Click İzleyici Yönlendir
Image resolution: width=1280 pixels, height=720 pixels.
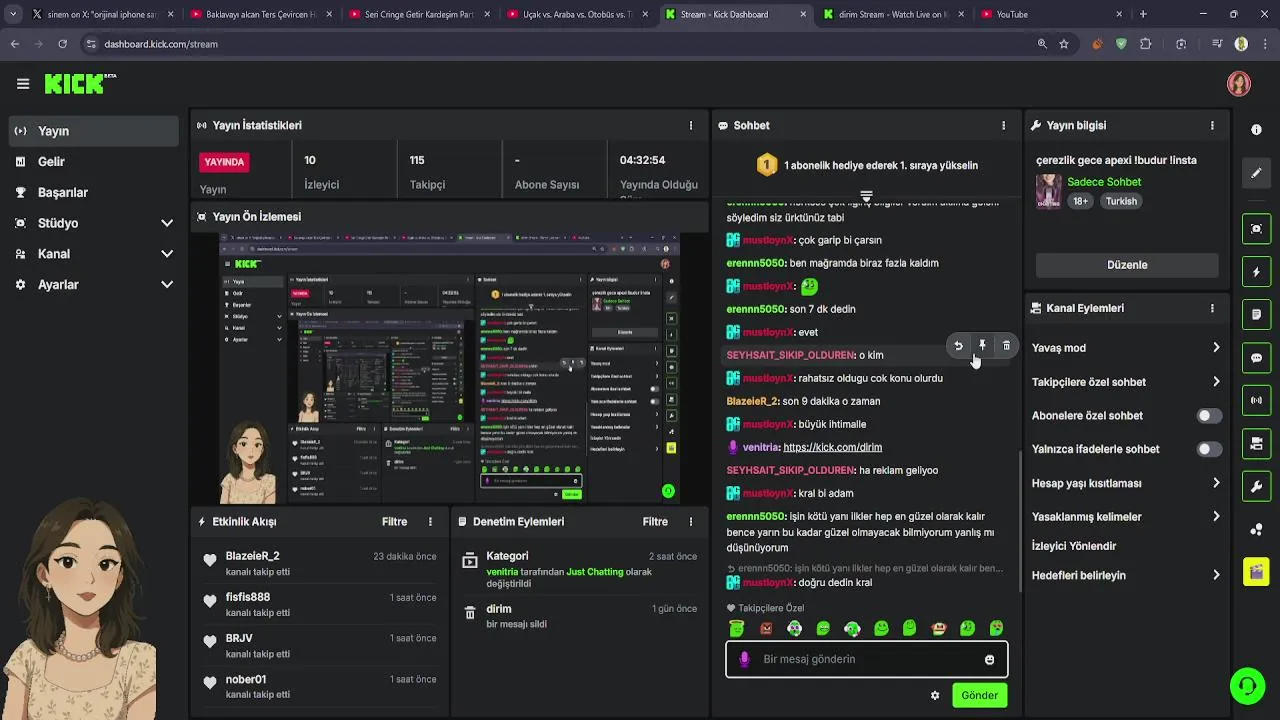point(1074,546)
